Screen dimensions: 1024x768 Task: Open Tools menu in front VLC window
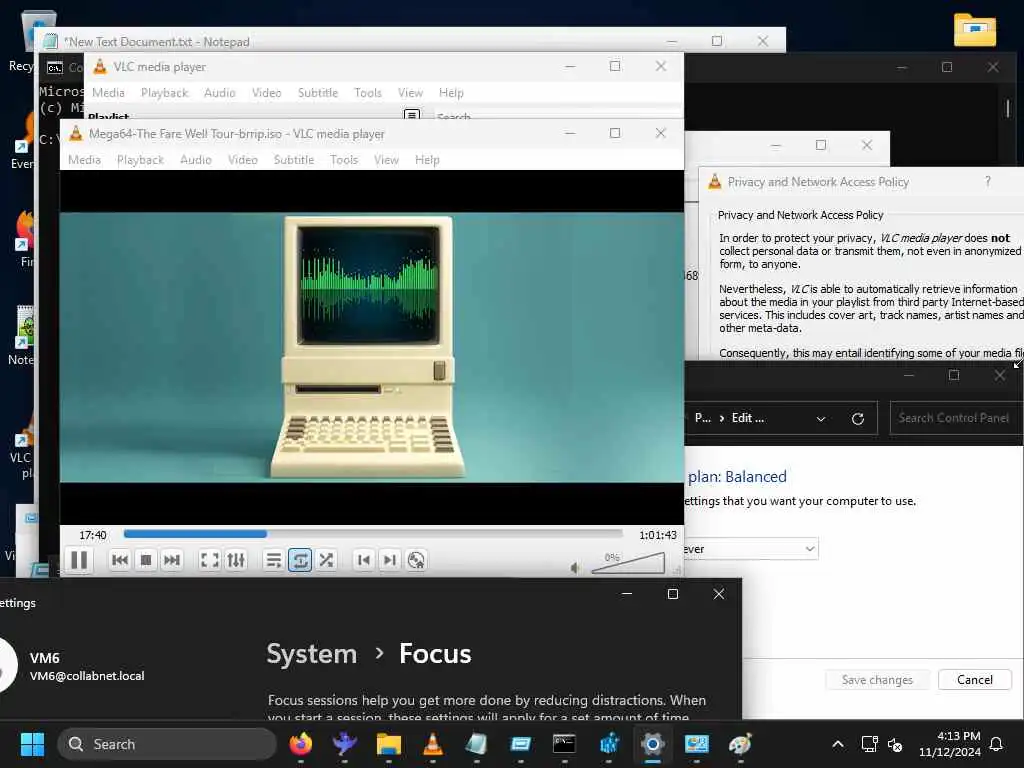(x=344, y=160)
